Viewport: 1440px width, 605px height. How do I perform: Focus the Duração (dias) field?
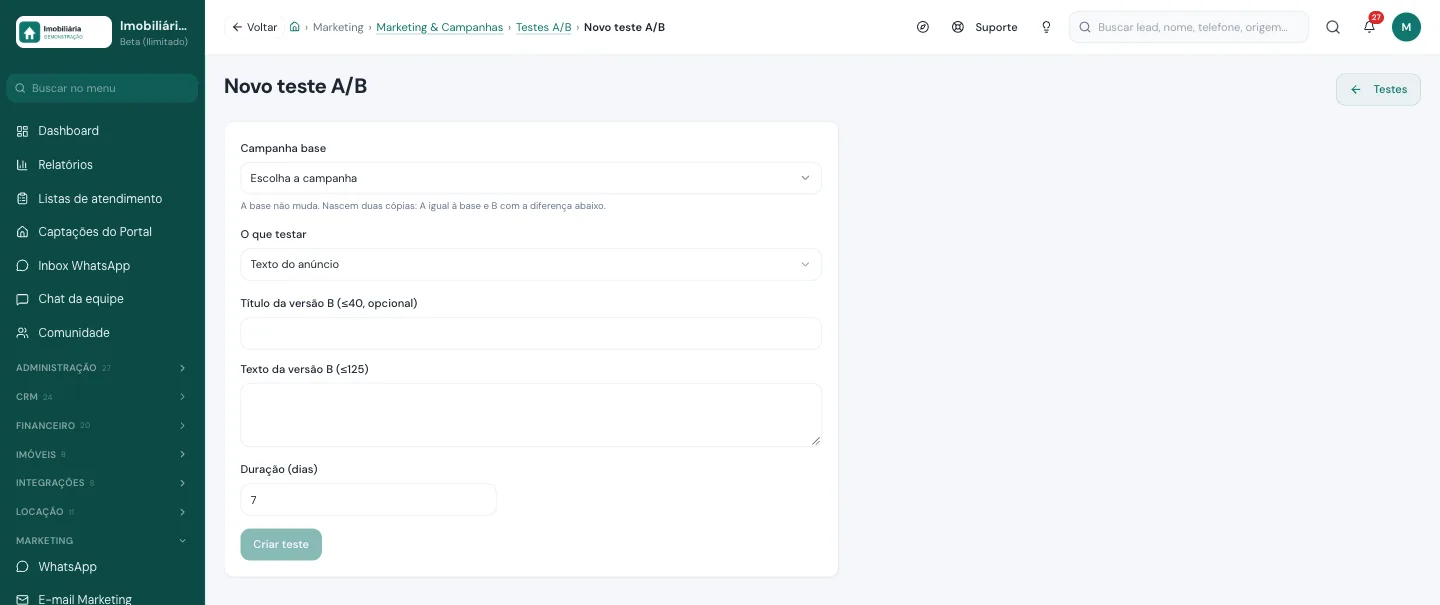coord(368,500)
